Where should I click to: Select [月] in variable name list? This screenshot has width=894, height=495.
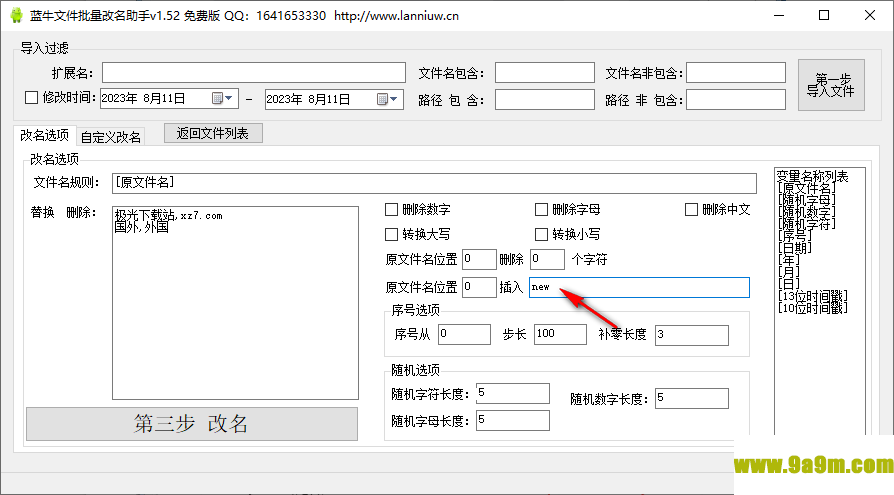pyautogui.click(x=789, y=272)
